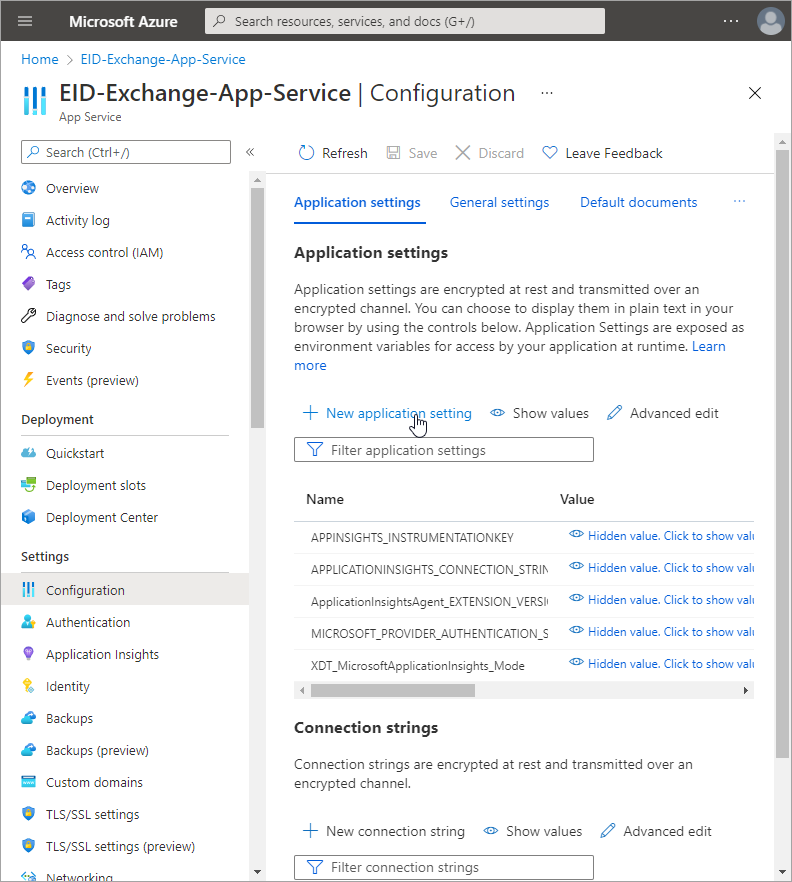The width and height of the screenshot is (792, 882).
Task: Open Deployment Center from sidebar
Action: click(x=101, y=517)
